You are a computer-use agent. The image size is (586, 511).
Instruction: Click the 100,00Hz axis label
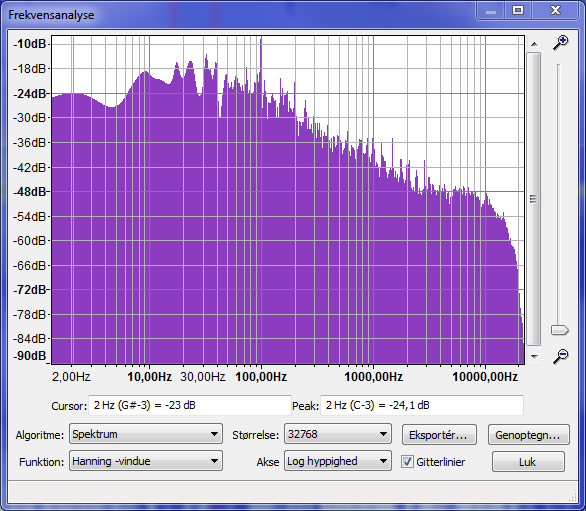coord(261,376)
